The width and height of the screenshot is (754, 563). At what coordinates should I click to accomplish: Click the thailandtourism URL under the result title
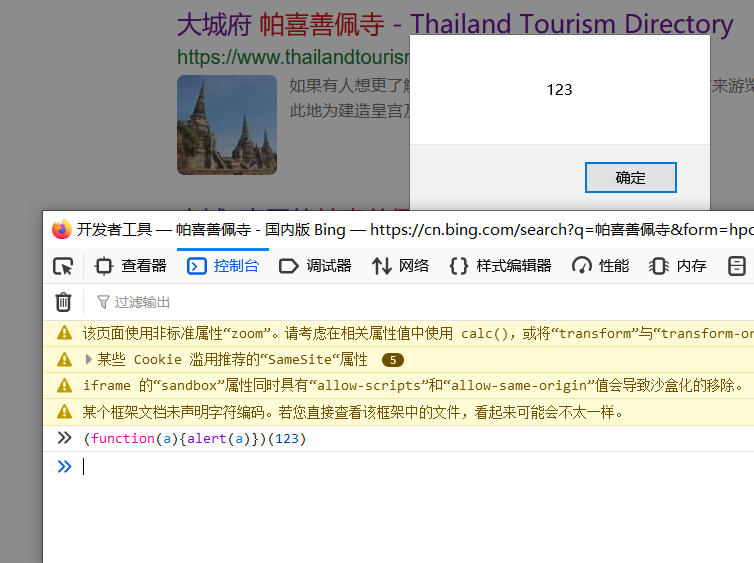point(293,57)
